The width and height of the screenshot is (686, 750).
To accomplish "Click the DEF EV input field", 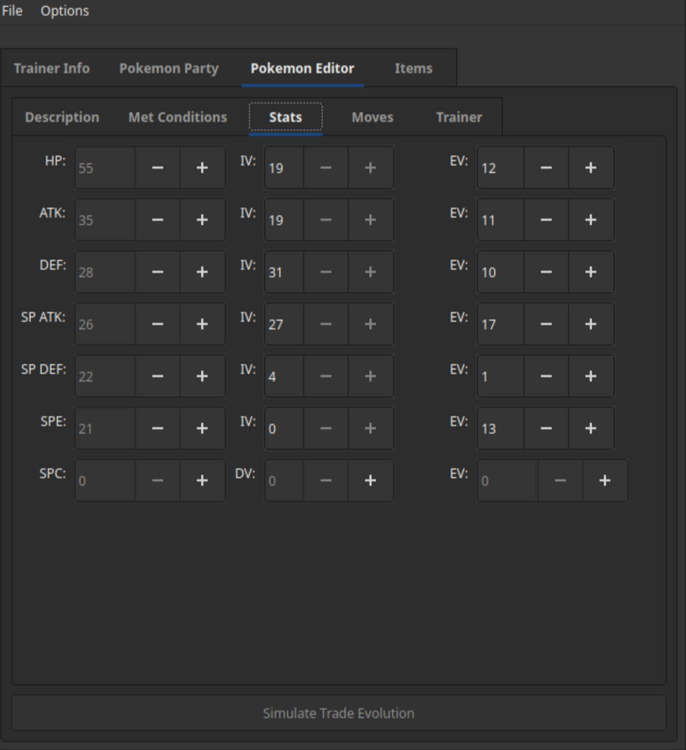I will pos(500,272).
